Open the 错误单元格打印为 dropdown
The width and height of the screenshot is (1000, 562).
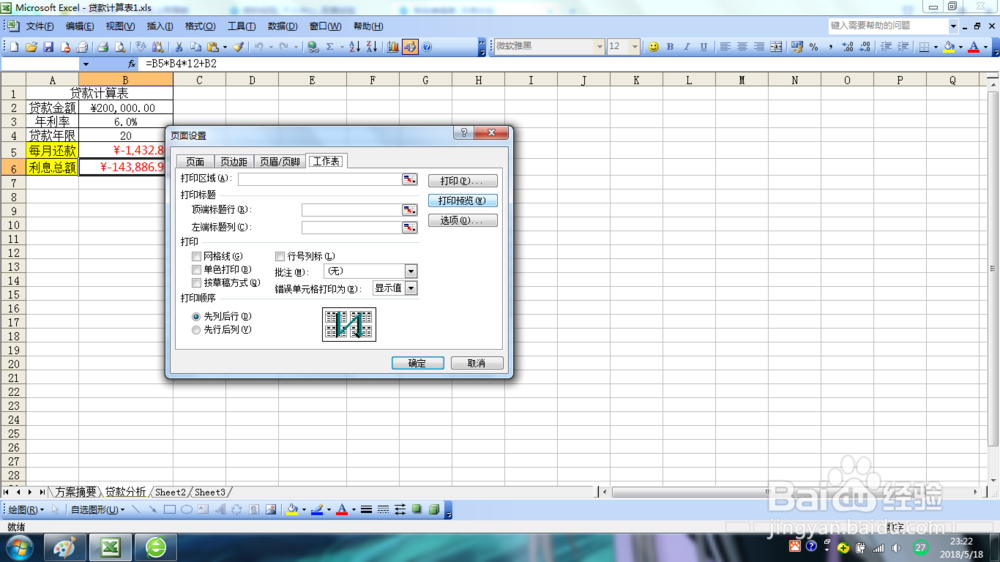(x=411, y=288)
